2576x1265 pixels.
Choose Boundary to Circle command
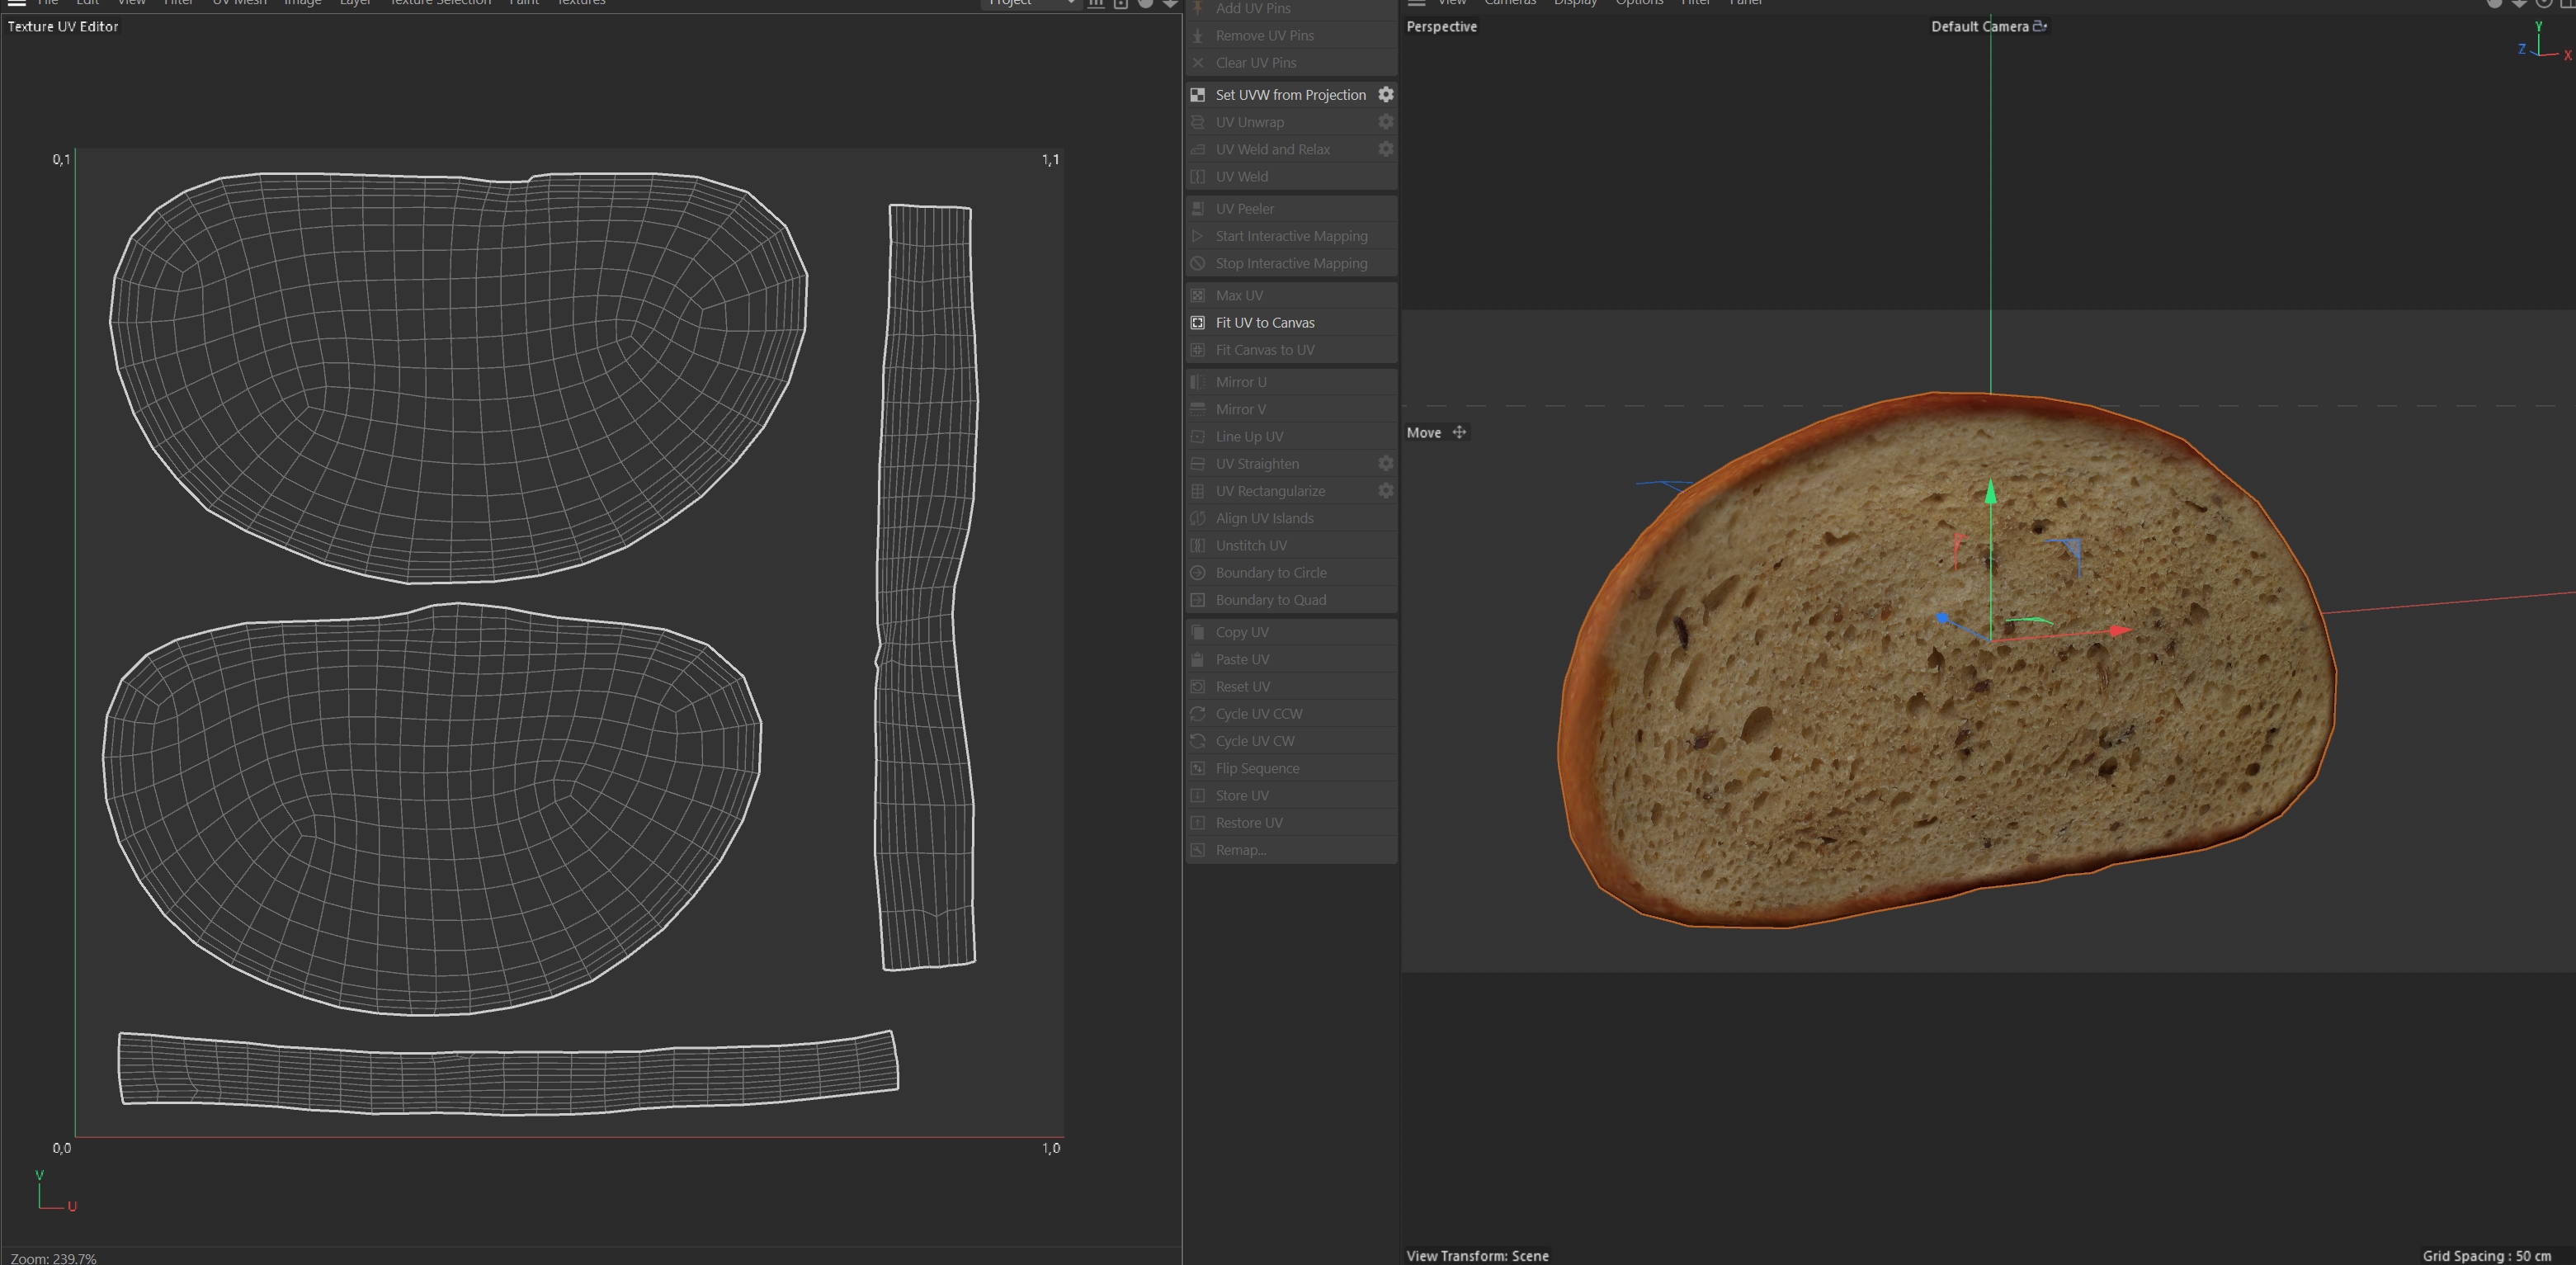(1270, 573)
